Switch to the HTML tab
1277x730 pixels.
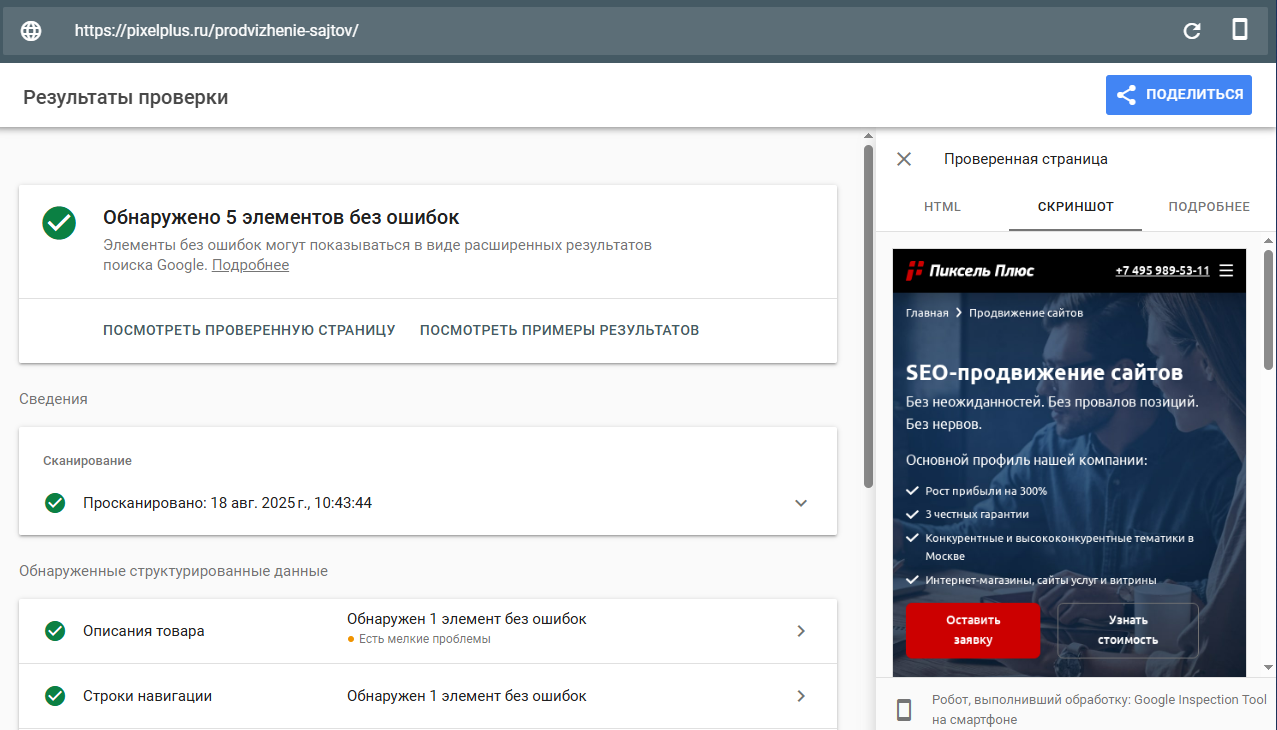942,207
